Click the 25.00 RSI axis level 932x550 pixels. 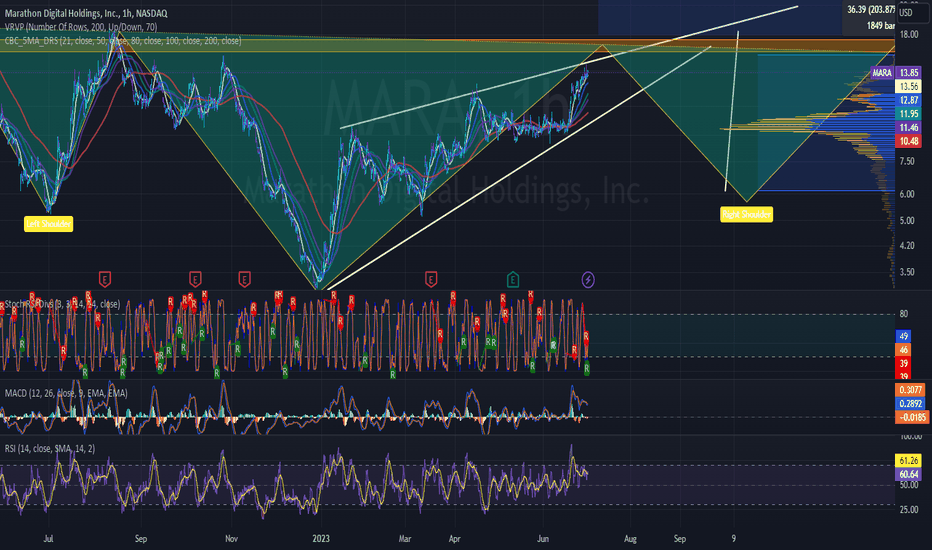click(909, 510)
